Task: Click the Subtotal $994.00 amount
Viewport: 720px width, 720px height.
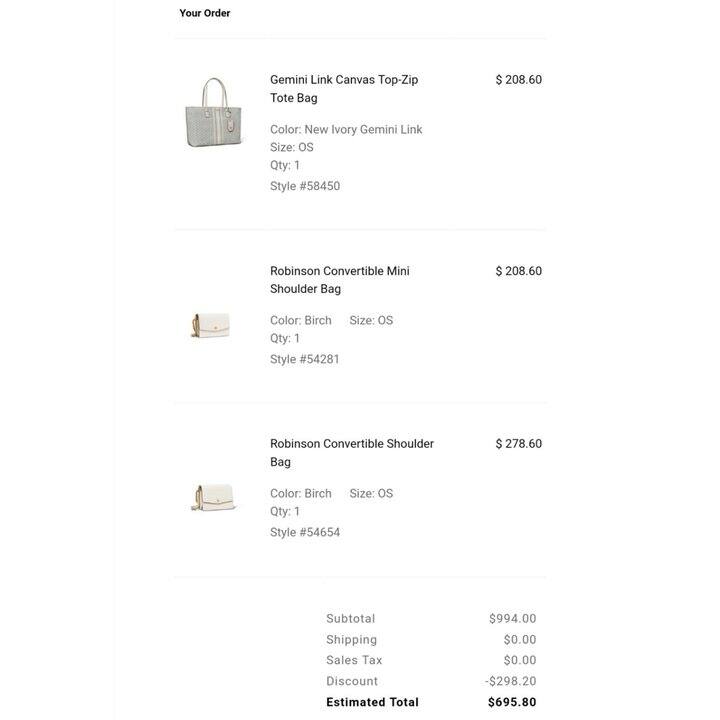Action: [x=512, y=619]
